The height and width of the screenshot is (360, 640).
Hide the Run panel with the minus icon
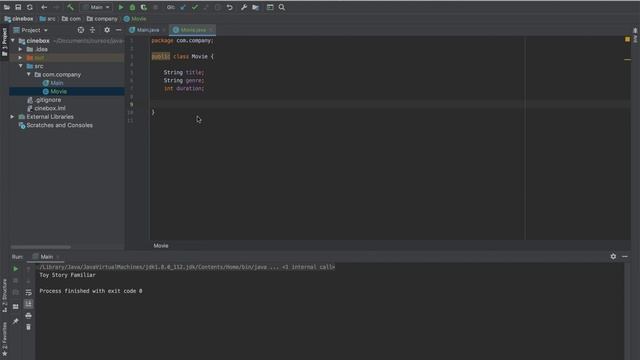pyautogui.click(x=625, y=256)
